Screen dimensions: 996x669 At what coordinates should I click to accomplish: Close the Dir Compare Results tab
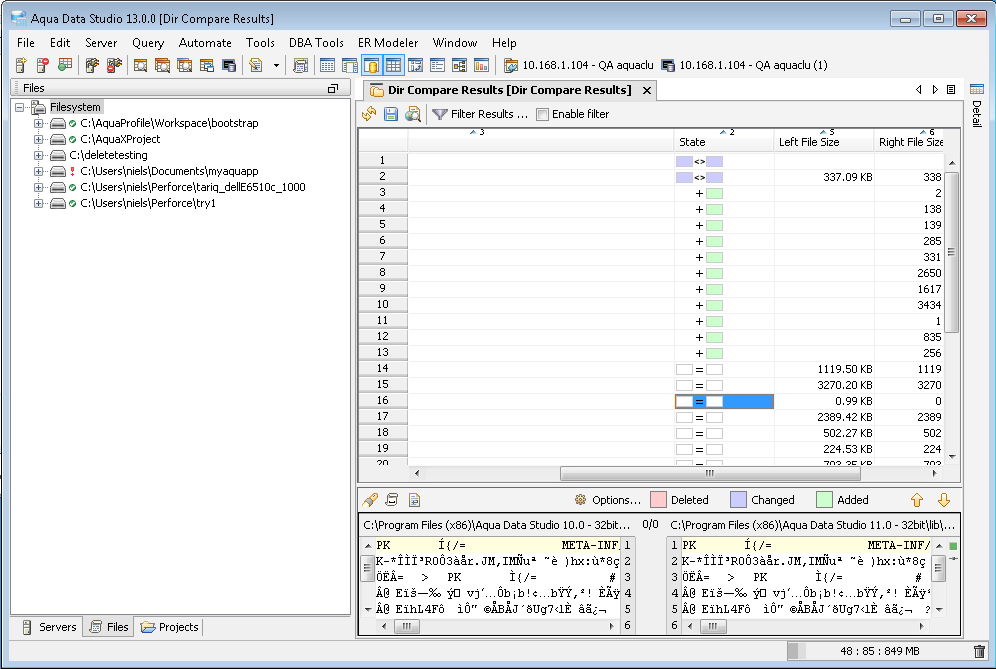[647, 90]
